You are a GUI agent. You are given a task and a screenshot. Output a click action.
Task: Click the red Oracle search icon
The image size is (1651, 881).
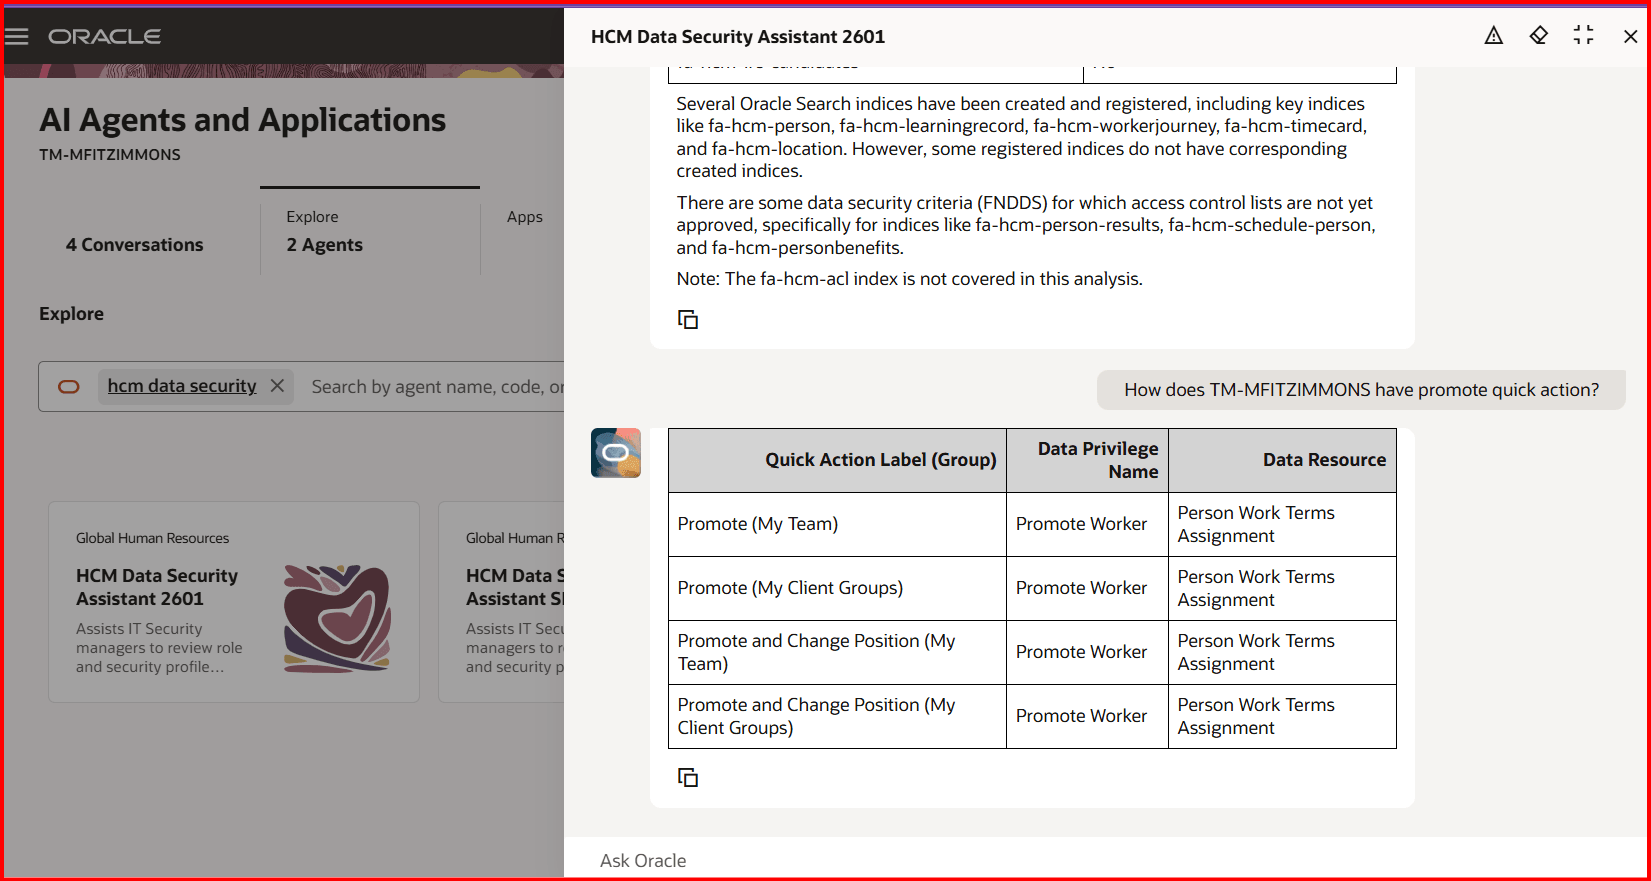69,387
